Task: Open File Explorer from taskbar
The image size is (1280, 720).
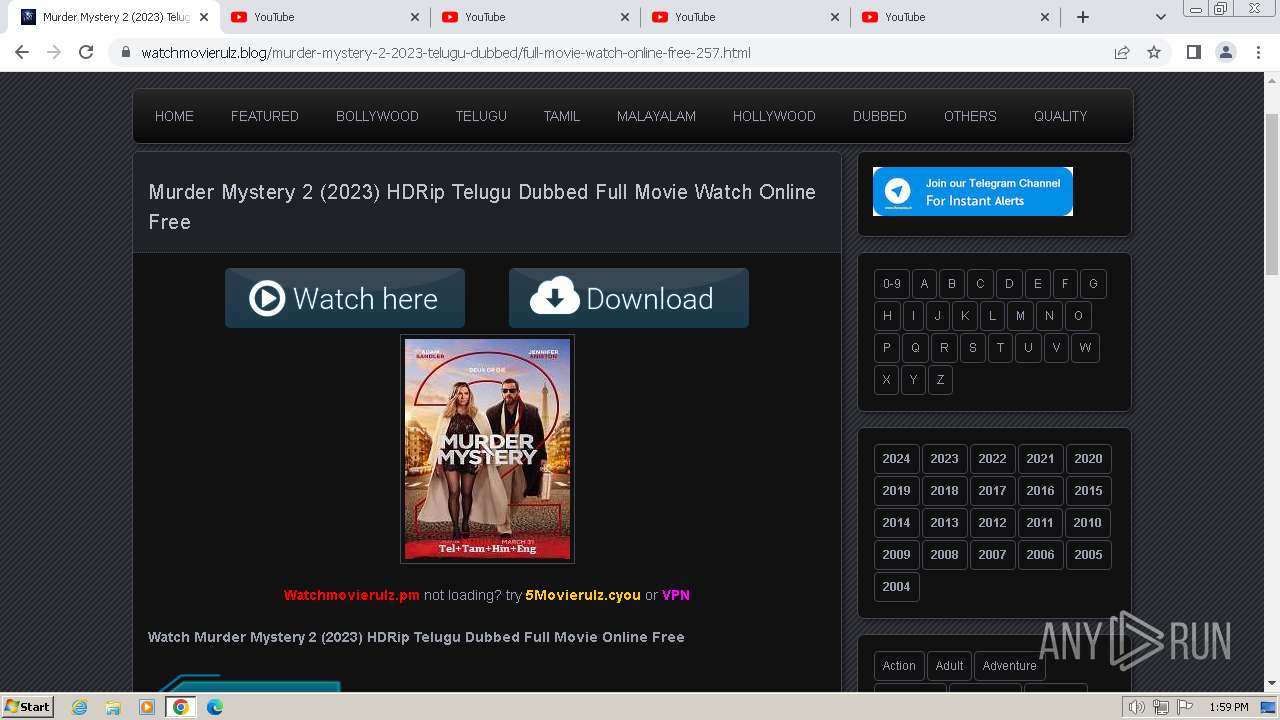Action: click(x=113, y=707)
